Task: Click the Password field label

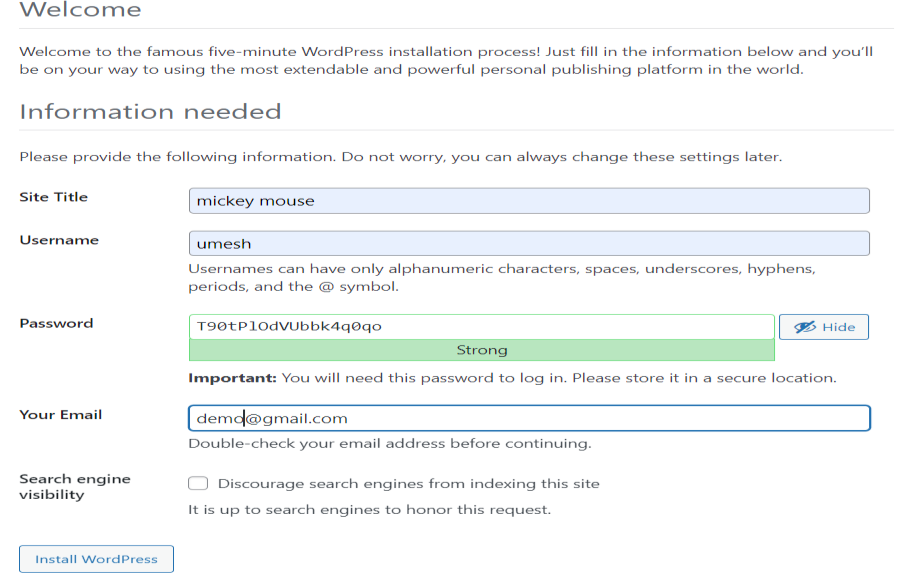Action: point(56,323)
